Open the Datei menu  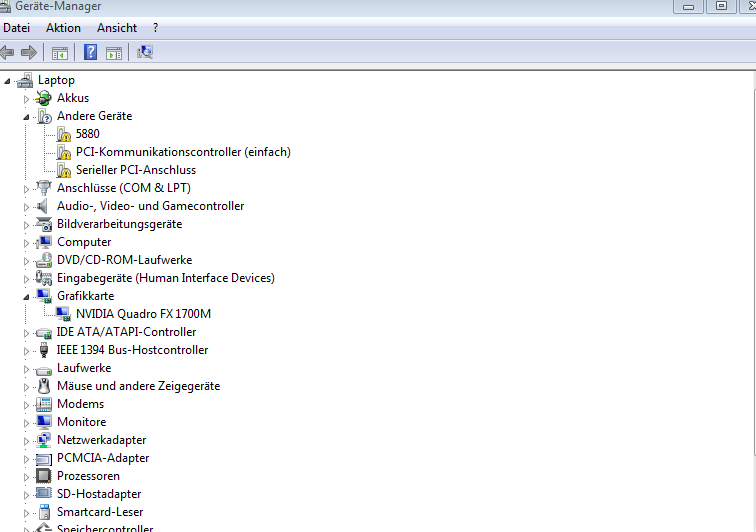coord(16,28)
